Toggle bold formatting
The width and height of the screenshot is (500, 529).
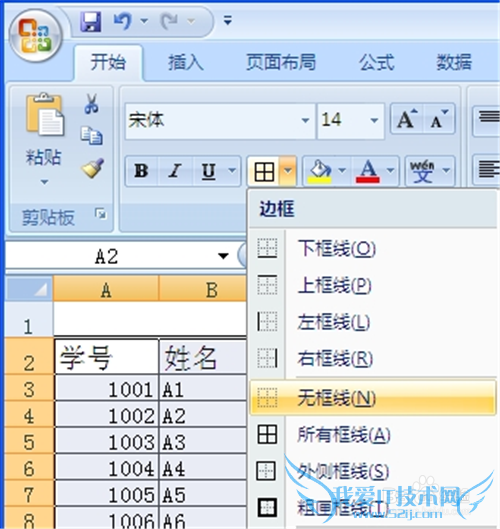click(141, 171)
